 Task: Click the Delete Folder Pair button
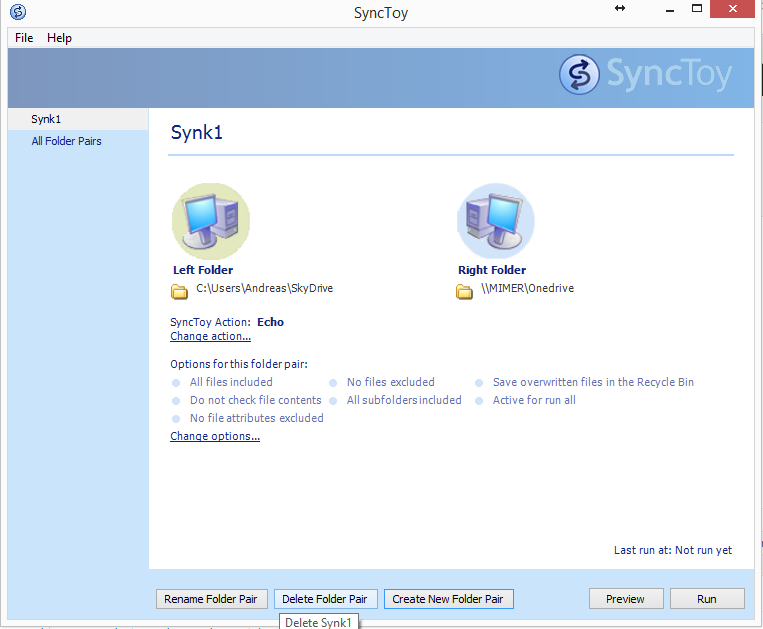(326, 599)
